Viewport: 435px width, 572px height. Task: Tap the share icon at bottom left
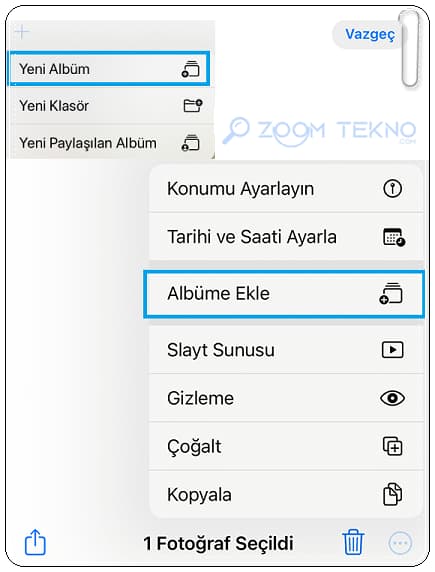pyautogui.click(x=35, y=542)
